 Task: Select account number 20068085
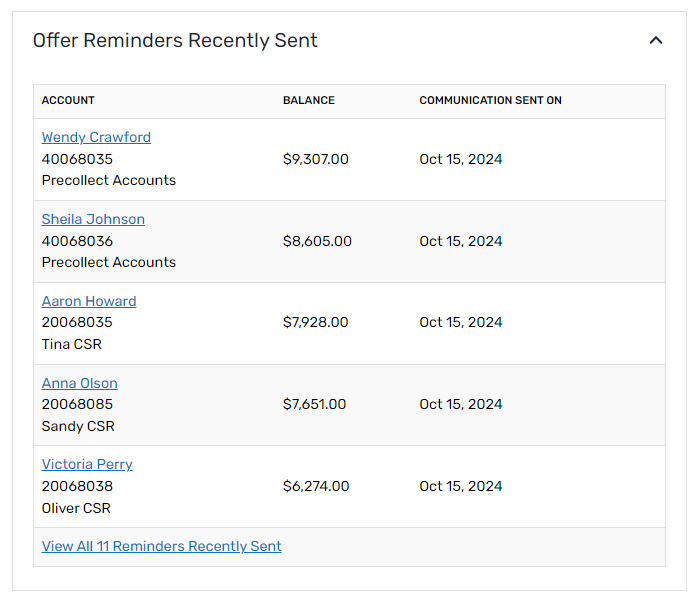click(x=77, y=404)
